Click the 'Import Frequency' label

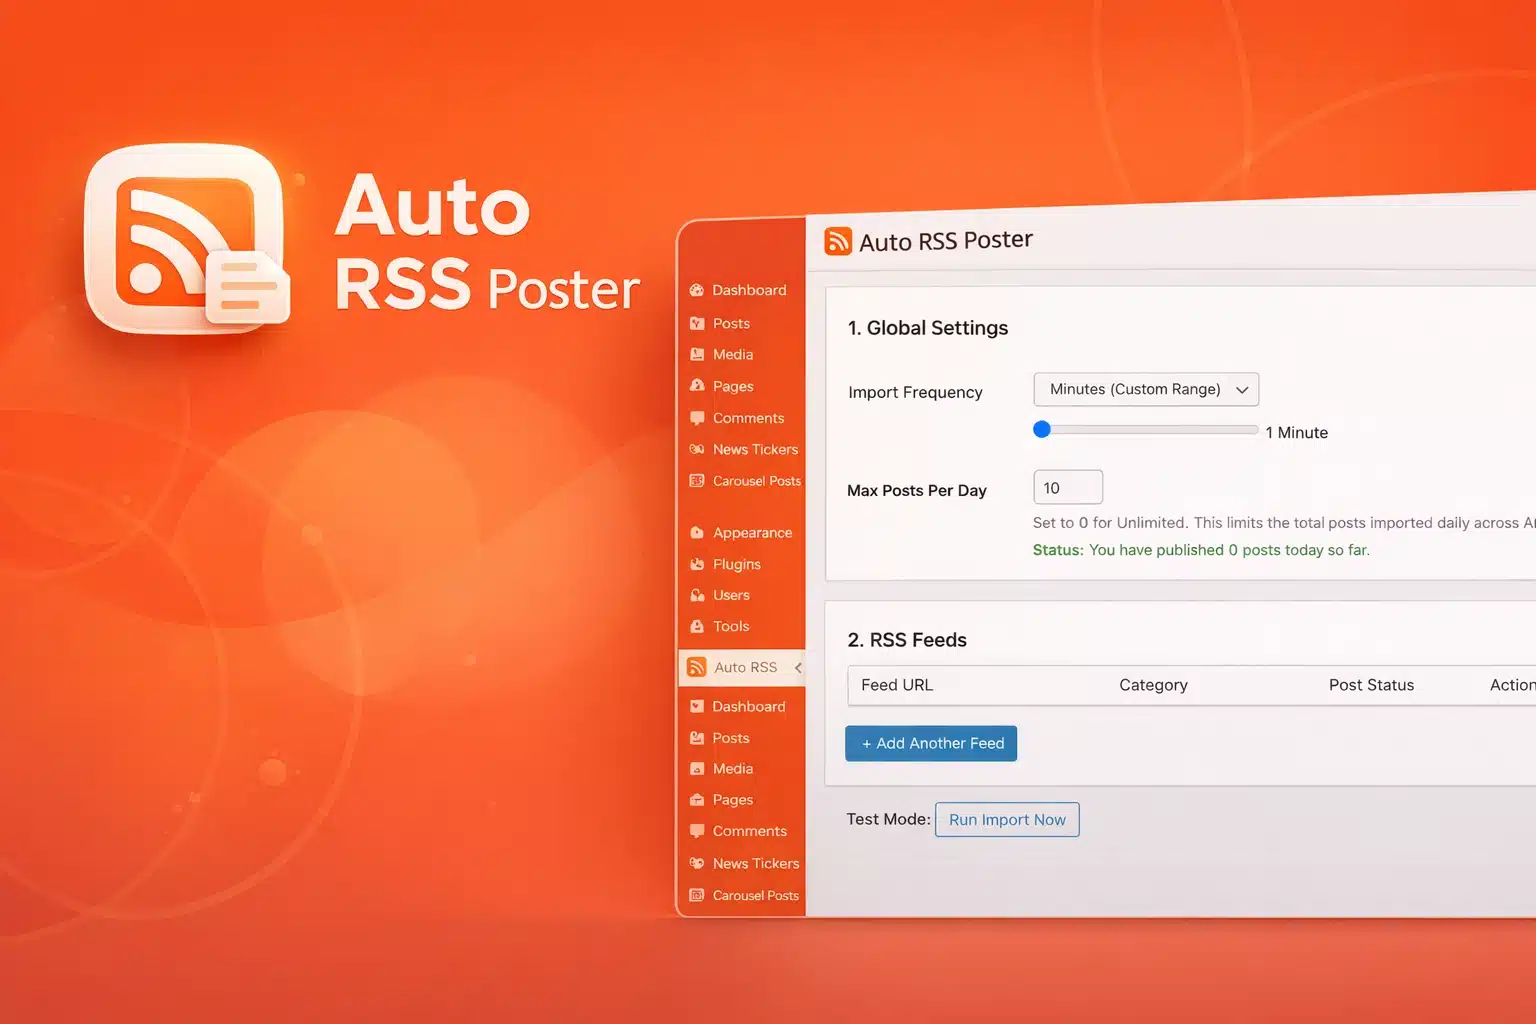pyautogui.click(x=915, y=392)
